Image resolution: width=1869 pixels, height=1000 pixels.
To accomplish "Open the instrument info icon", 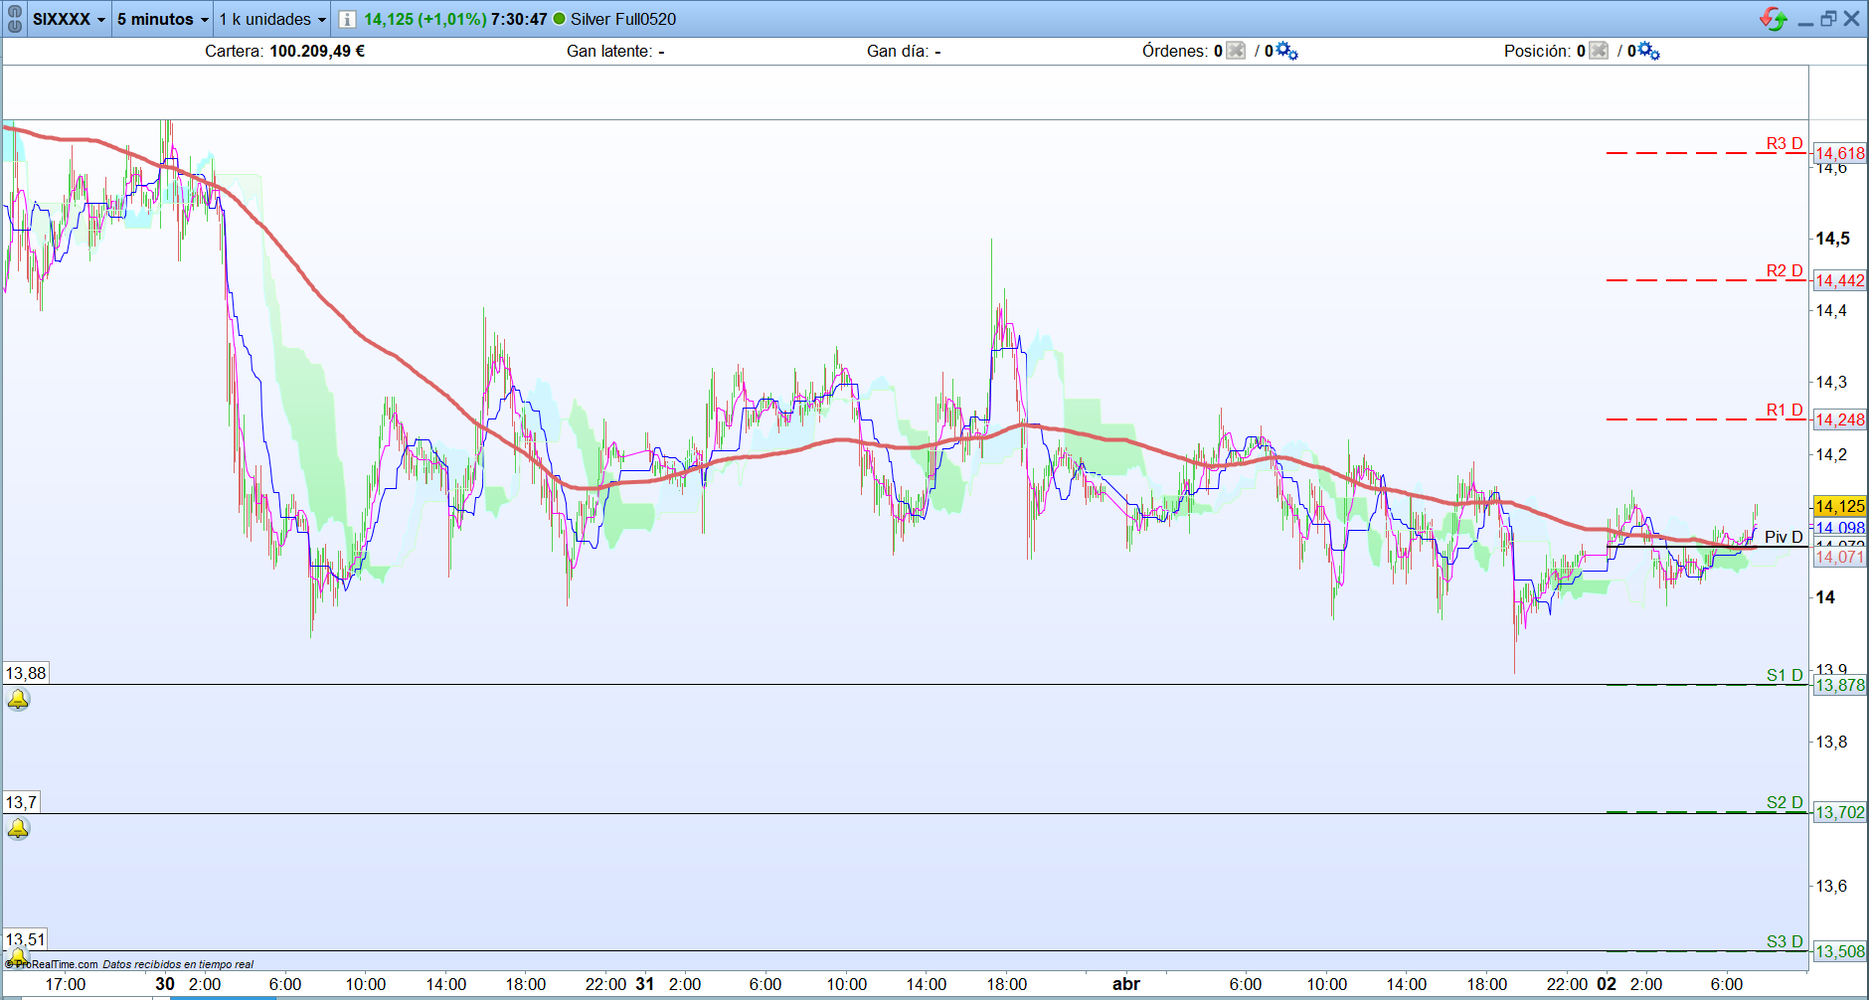I will [346, 20].
